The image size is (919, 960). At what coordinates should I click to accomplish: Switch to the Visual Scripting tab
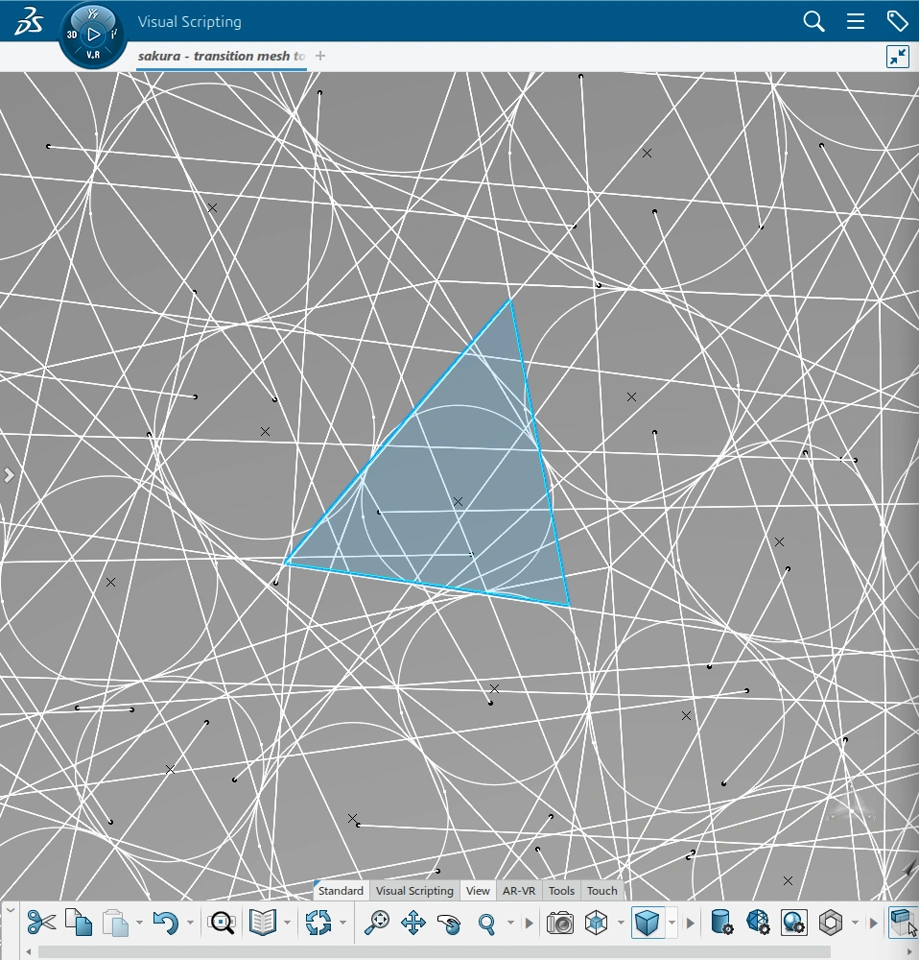pyautogui.click(x=414, y=891)
